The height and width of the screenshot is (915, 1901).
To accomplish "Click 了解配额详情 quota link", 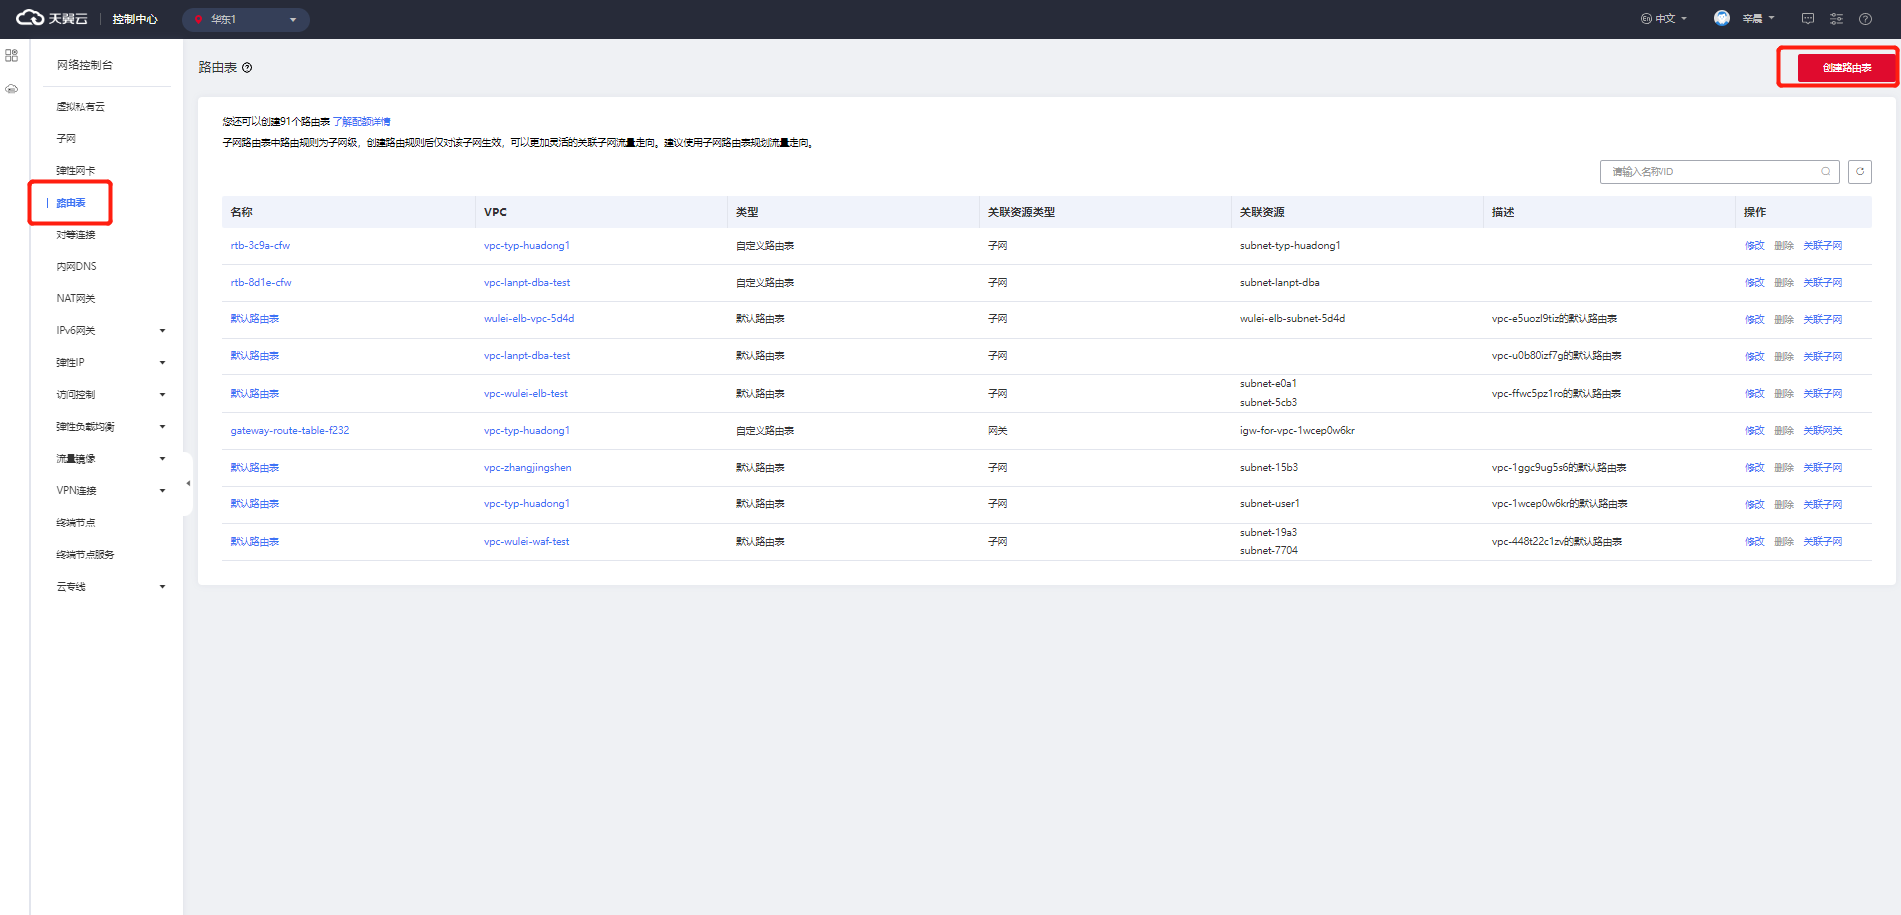I will click(361, 122).
